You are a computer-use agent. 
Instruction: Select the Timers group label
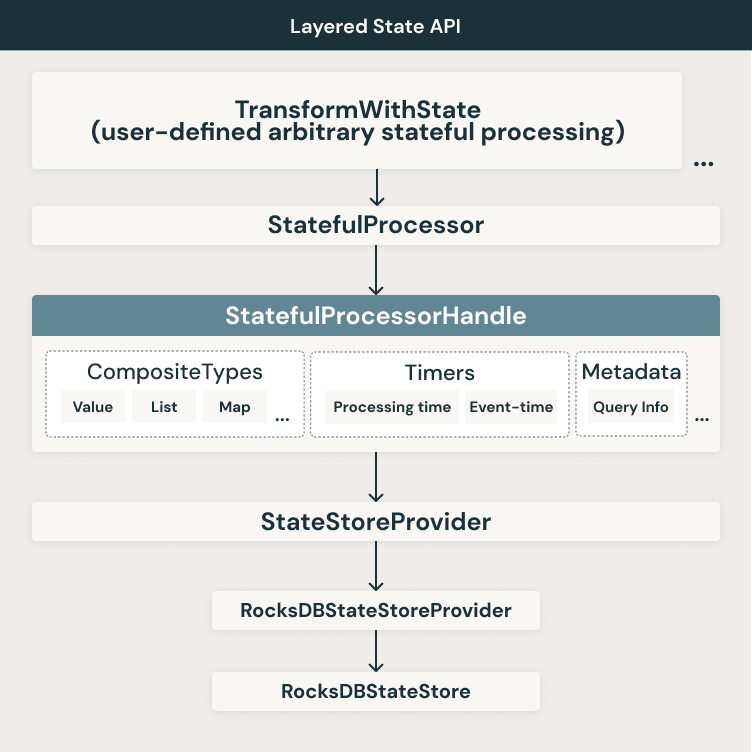point(439,372)
